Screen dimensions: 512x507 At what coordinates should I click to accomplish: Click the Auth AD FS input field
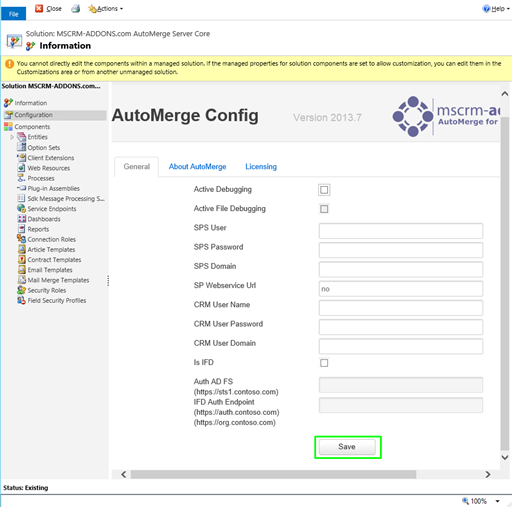pos(401,385)
